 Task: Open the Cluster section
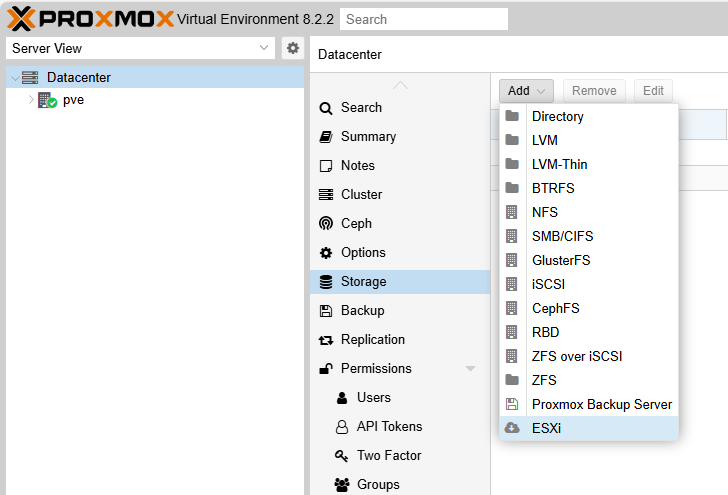point(400,194)
